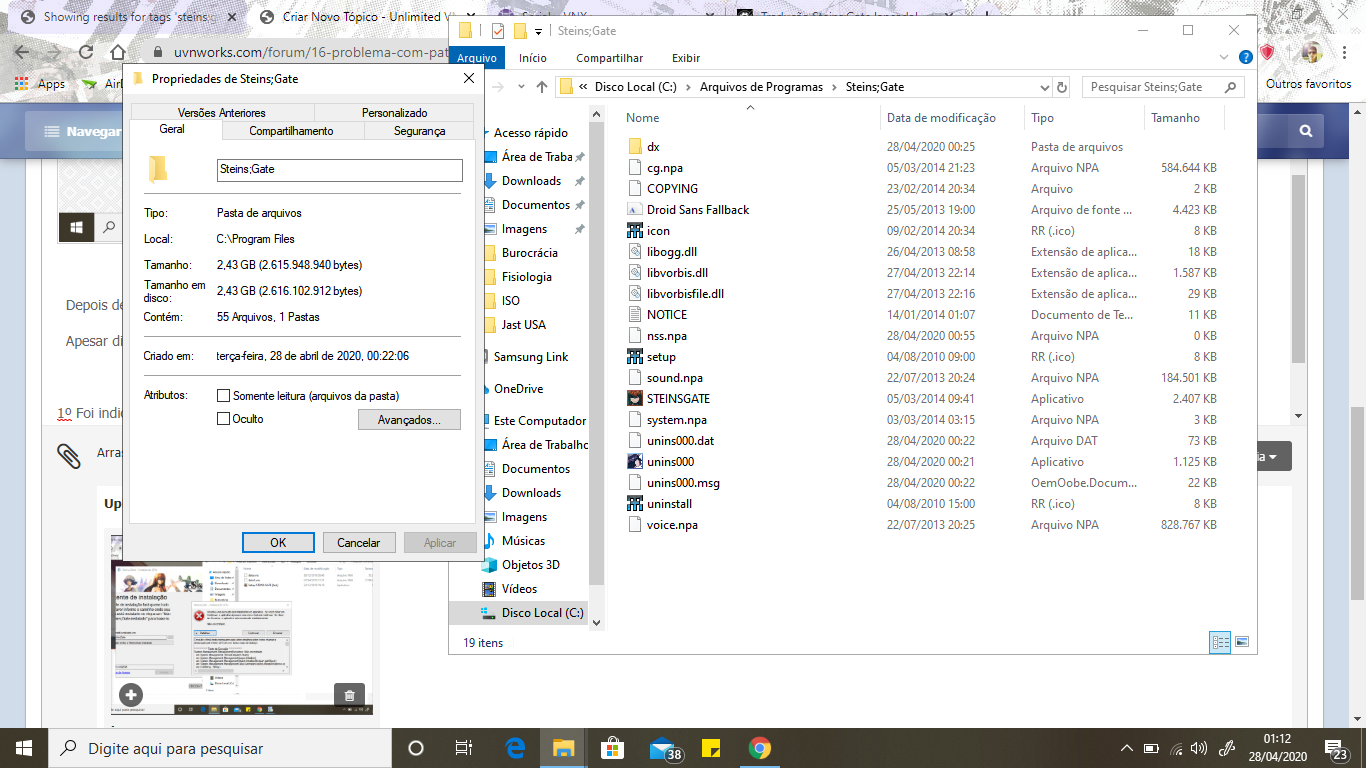1366x768 pixels.
Task: Open Jast USA folder in quick access
Action: pyautogui.click(x=523, y=324)
